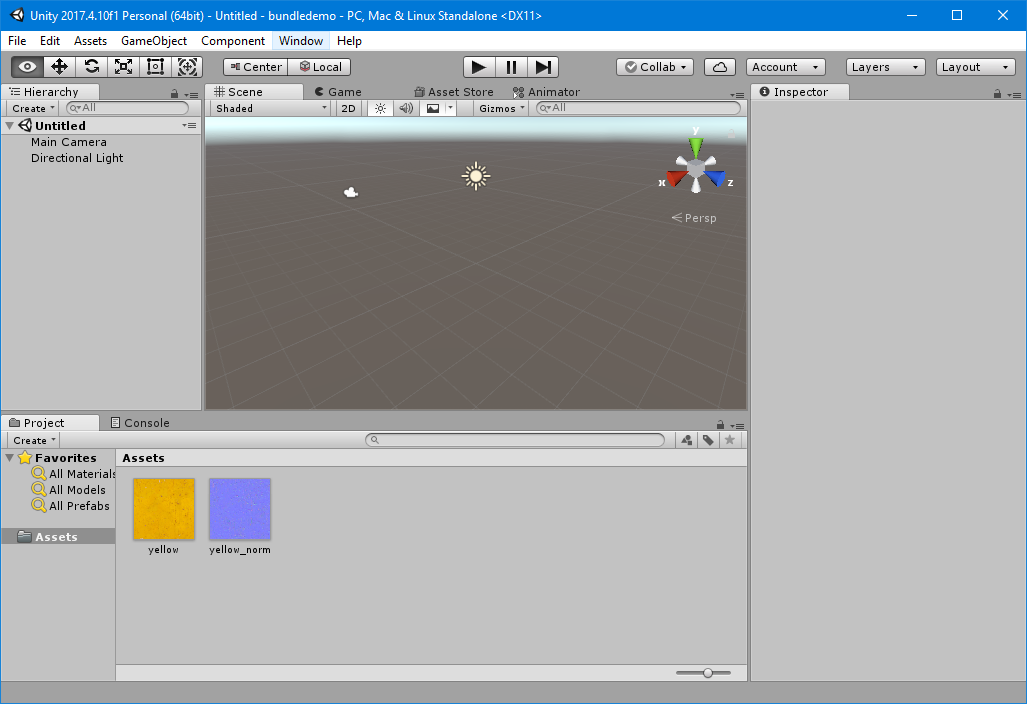This screenshot has height=704, width=1027.
Task: Select the yellow texture thumbnail
Action: (164, 509)
